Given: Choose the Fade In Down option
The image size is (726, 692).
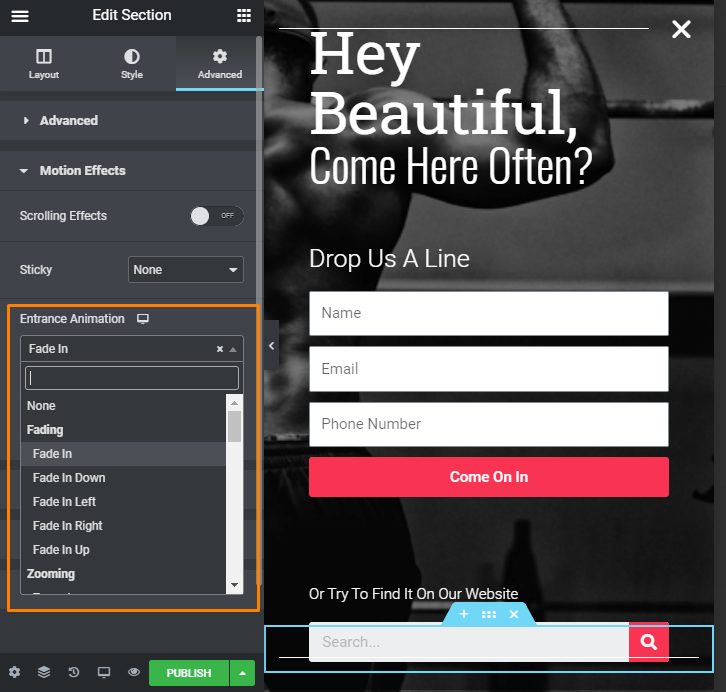Looking at the screenshot, I should 124,478.
